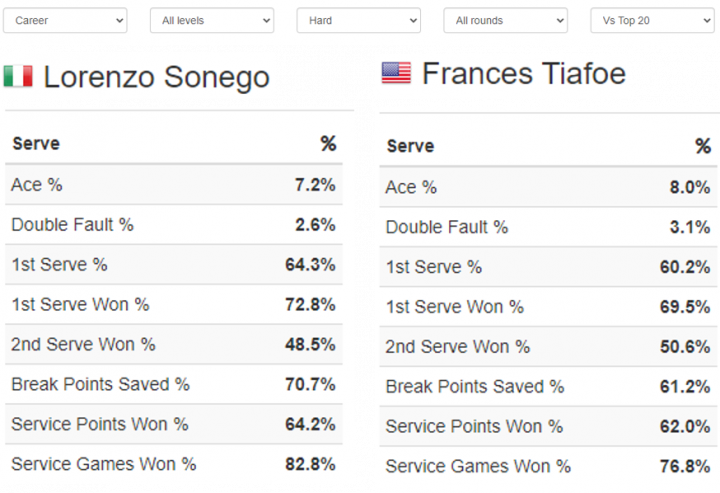Click the Italian flag icon
Image resolution: width=720 pixels, height=493 pixels.
click(18, 76)
